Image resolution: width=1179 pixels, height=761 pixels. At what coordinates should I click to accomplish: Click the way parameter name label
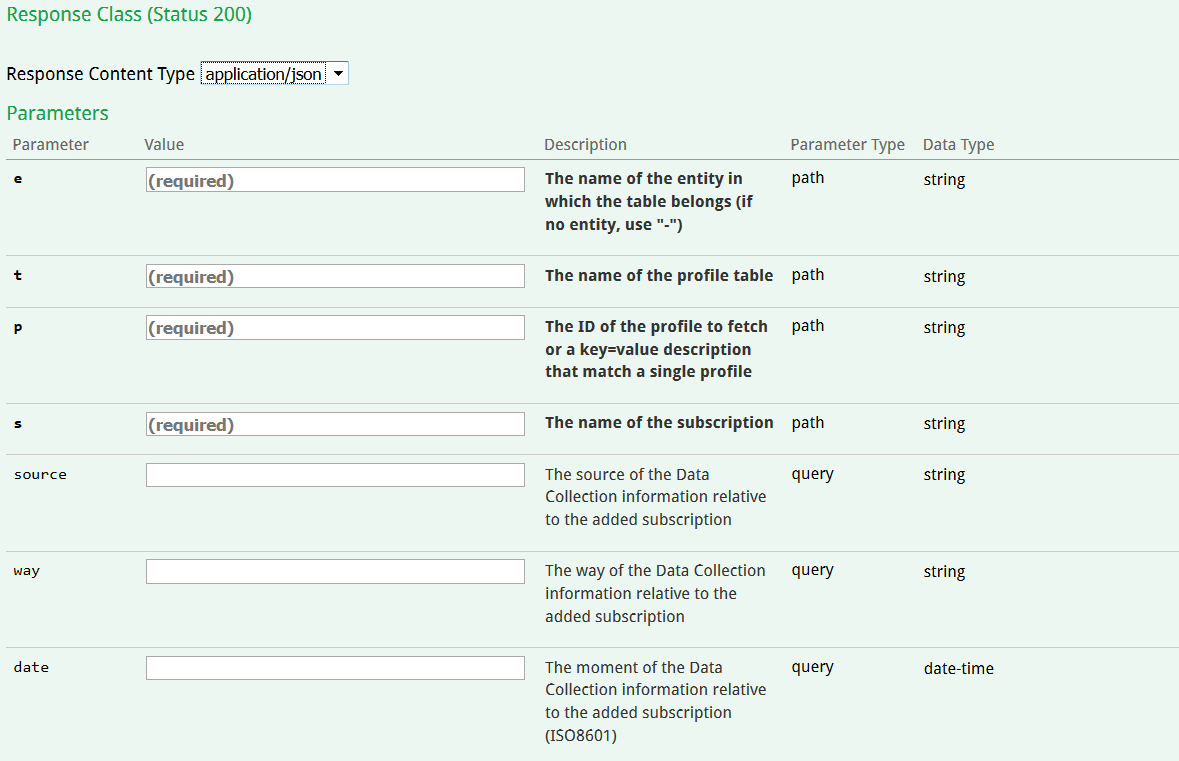(x=27, y=571)
